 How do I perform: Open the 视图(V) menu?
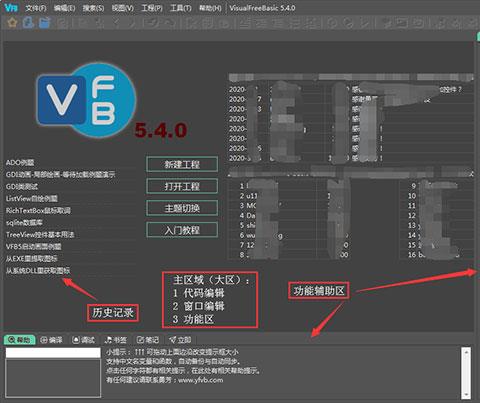[x=123, y=8]
